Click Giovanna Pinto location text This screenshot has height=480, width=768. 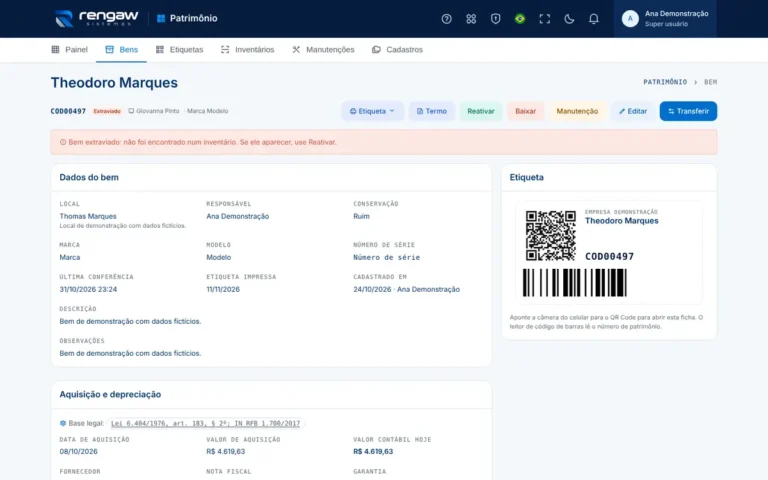point(157,111)
